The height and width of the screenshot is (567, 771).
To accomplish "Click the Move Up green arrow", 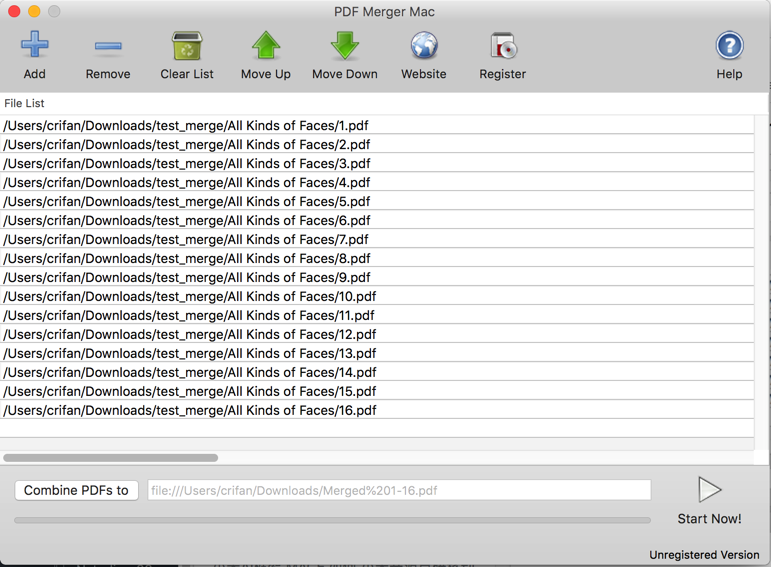I will tap(266, 45).
